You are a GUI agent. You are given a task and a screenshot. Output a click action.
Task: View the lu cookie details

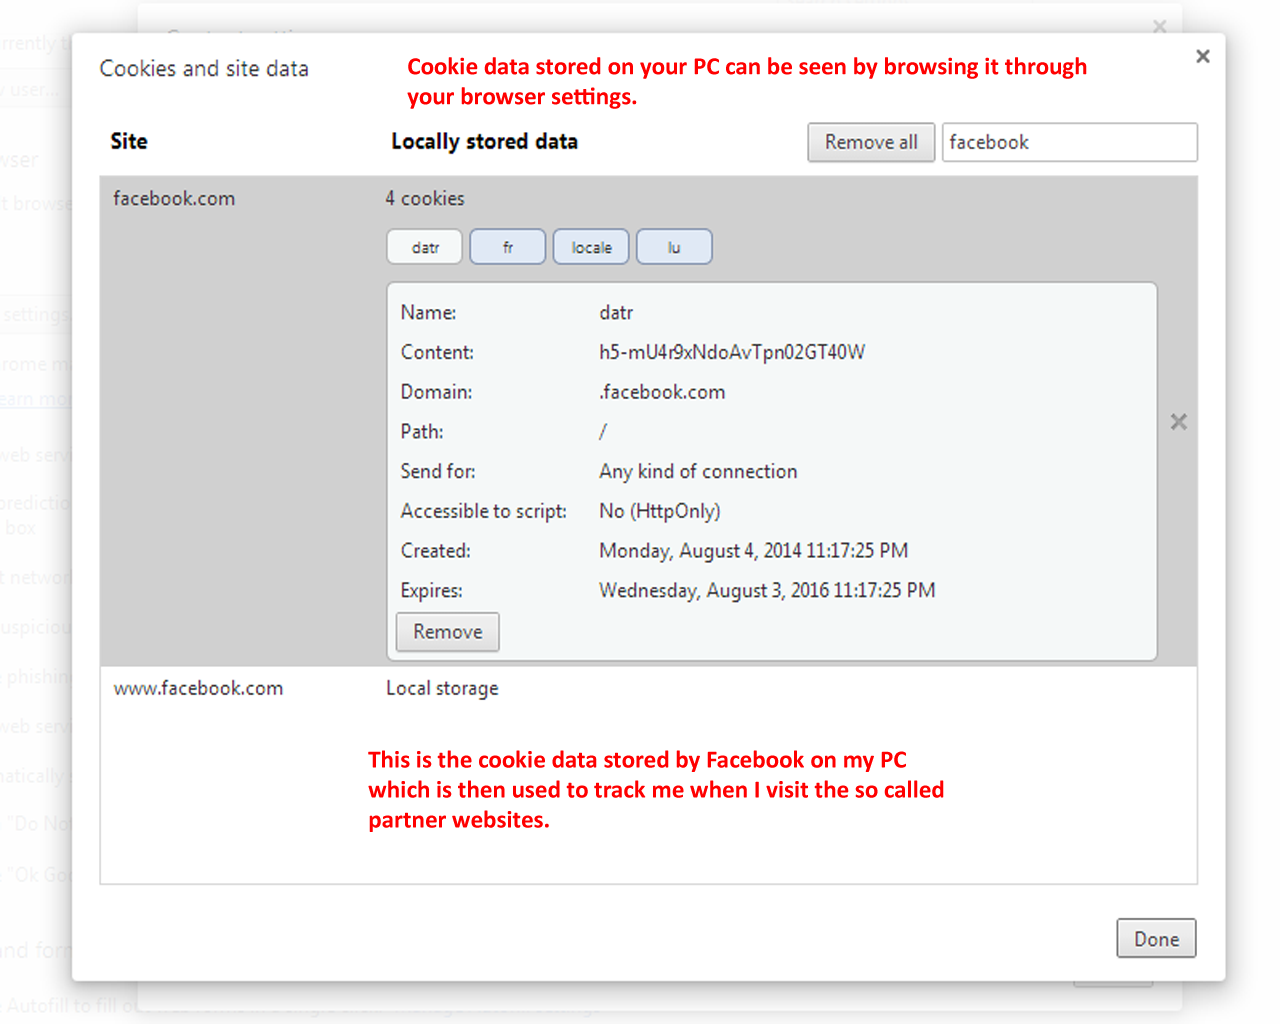click(674, 247)
